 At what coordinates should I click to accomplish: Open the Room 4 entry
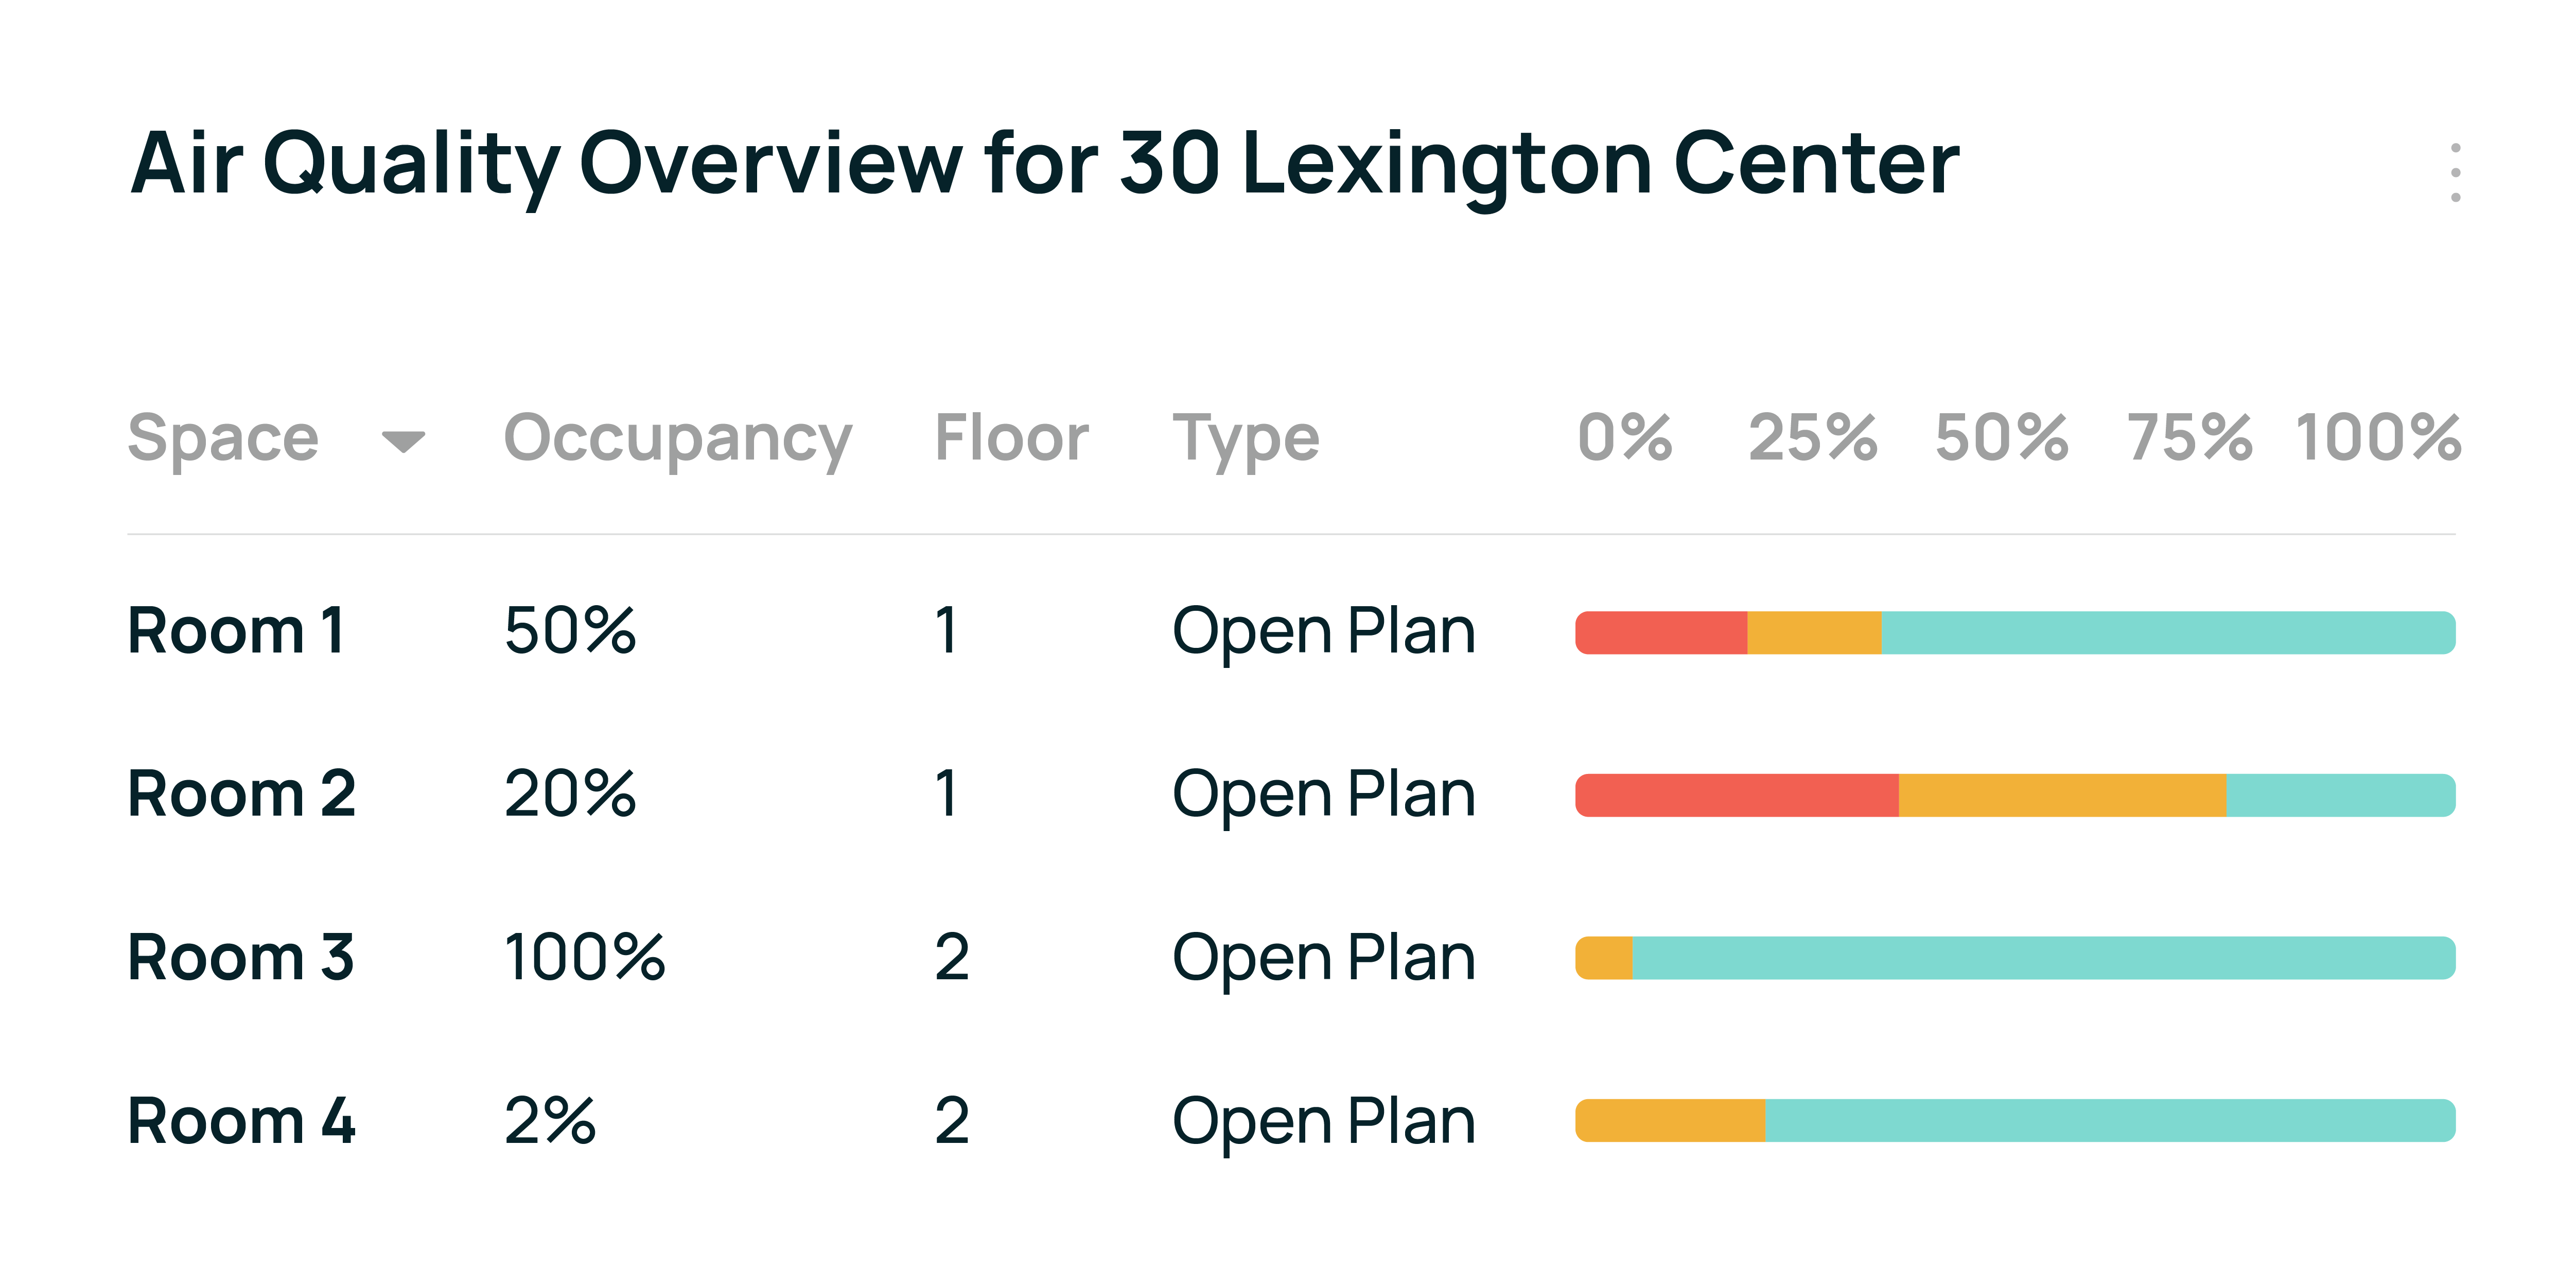[x=241, y=1120]
